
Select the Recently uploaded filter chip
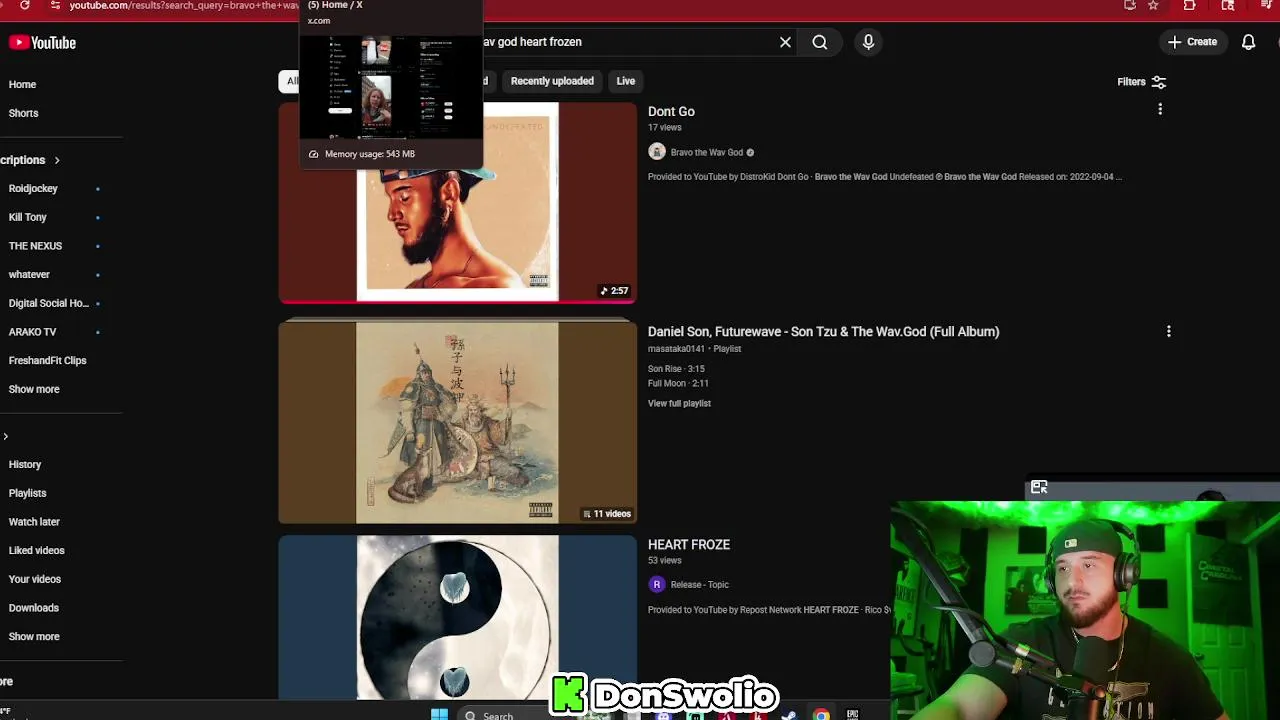552,81
